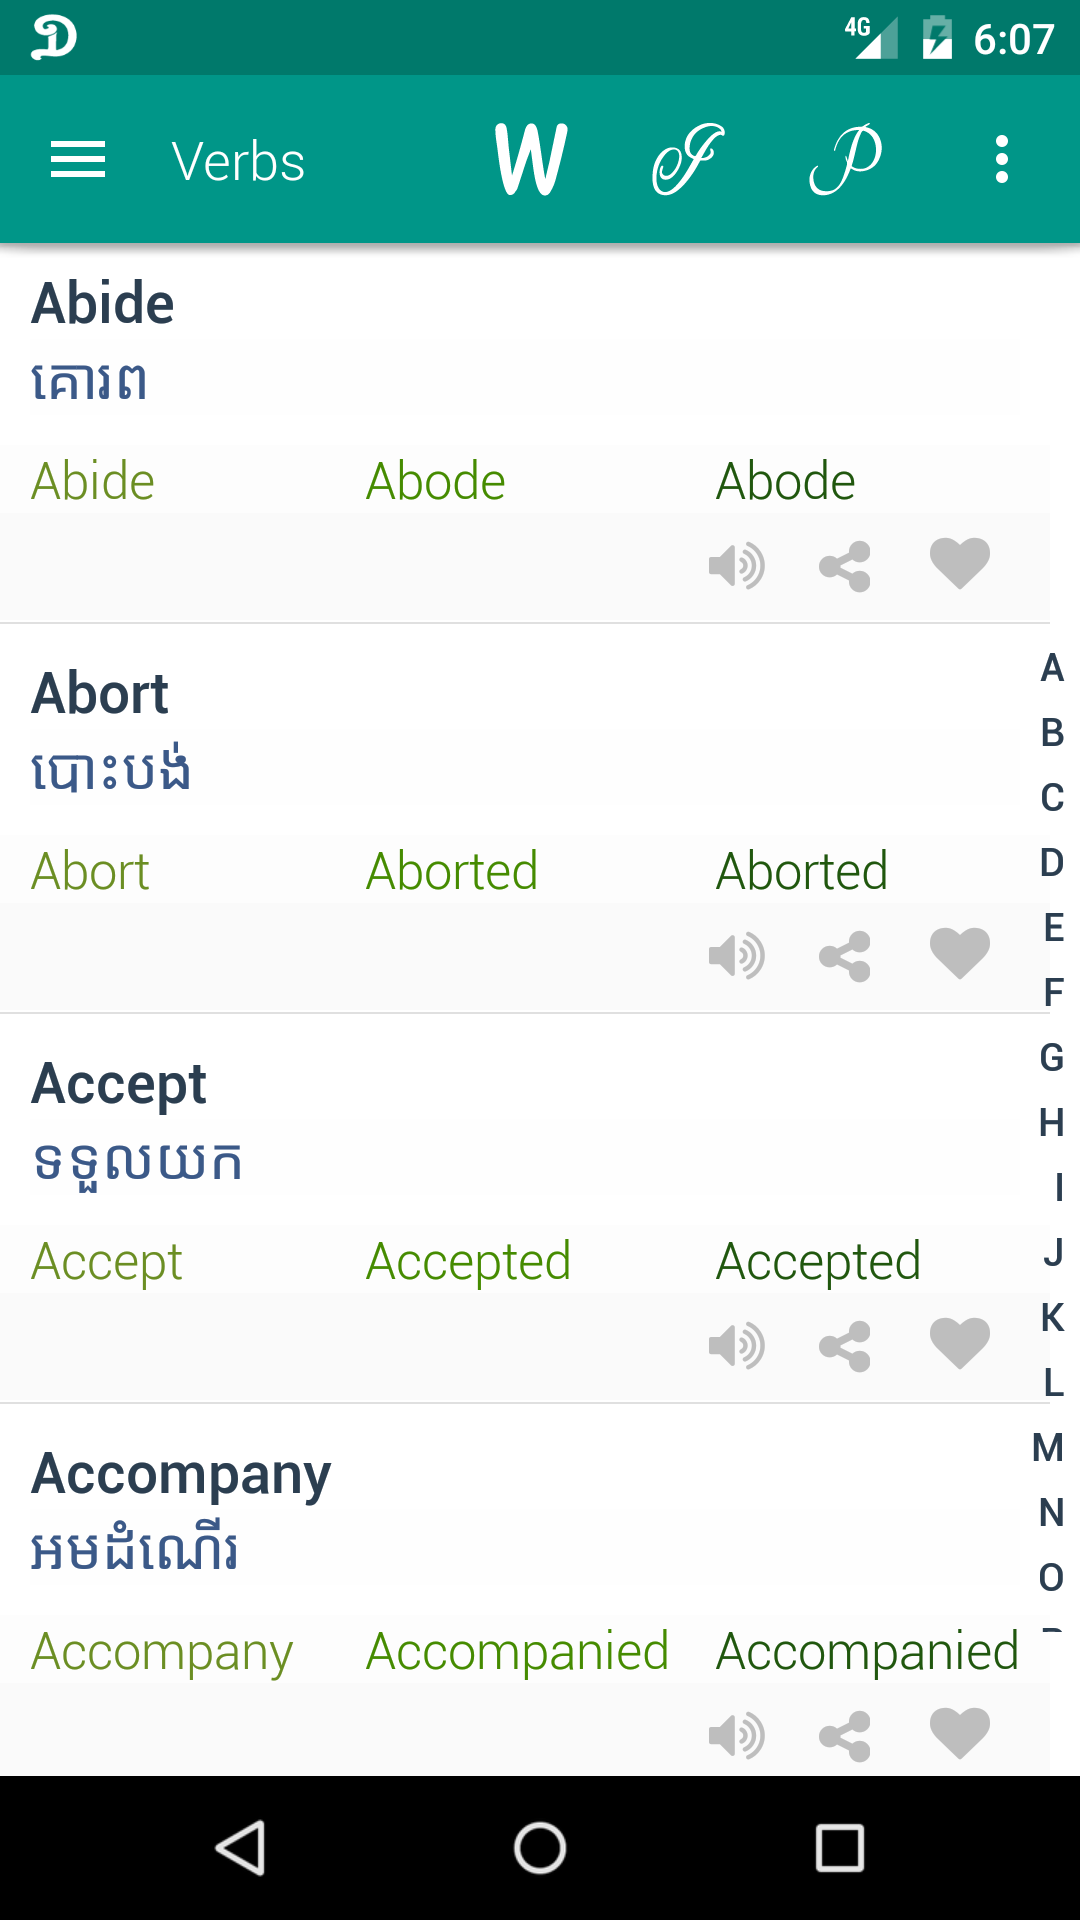Open the Accompany verb entry title
Image resolution: width=1080 pixels, height=1920 pixels.
[x=181, y=1476]
